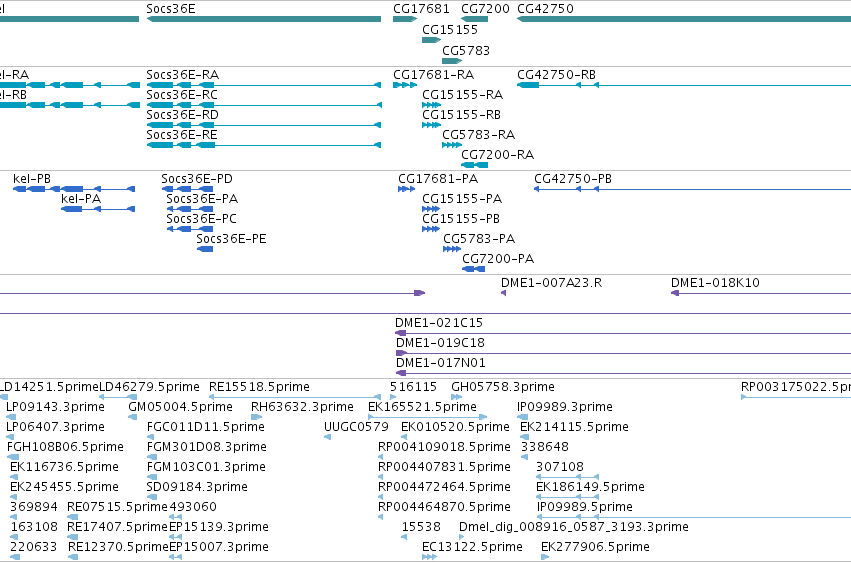Click the CG17681 gene label
Screen dimensions: 851x562
click(422, 9)
